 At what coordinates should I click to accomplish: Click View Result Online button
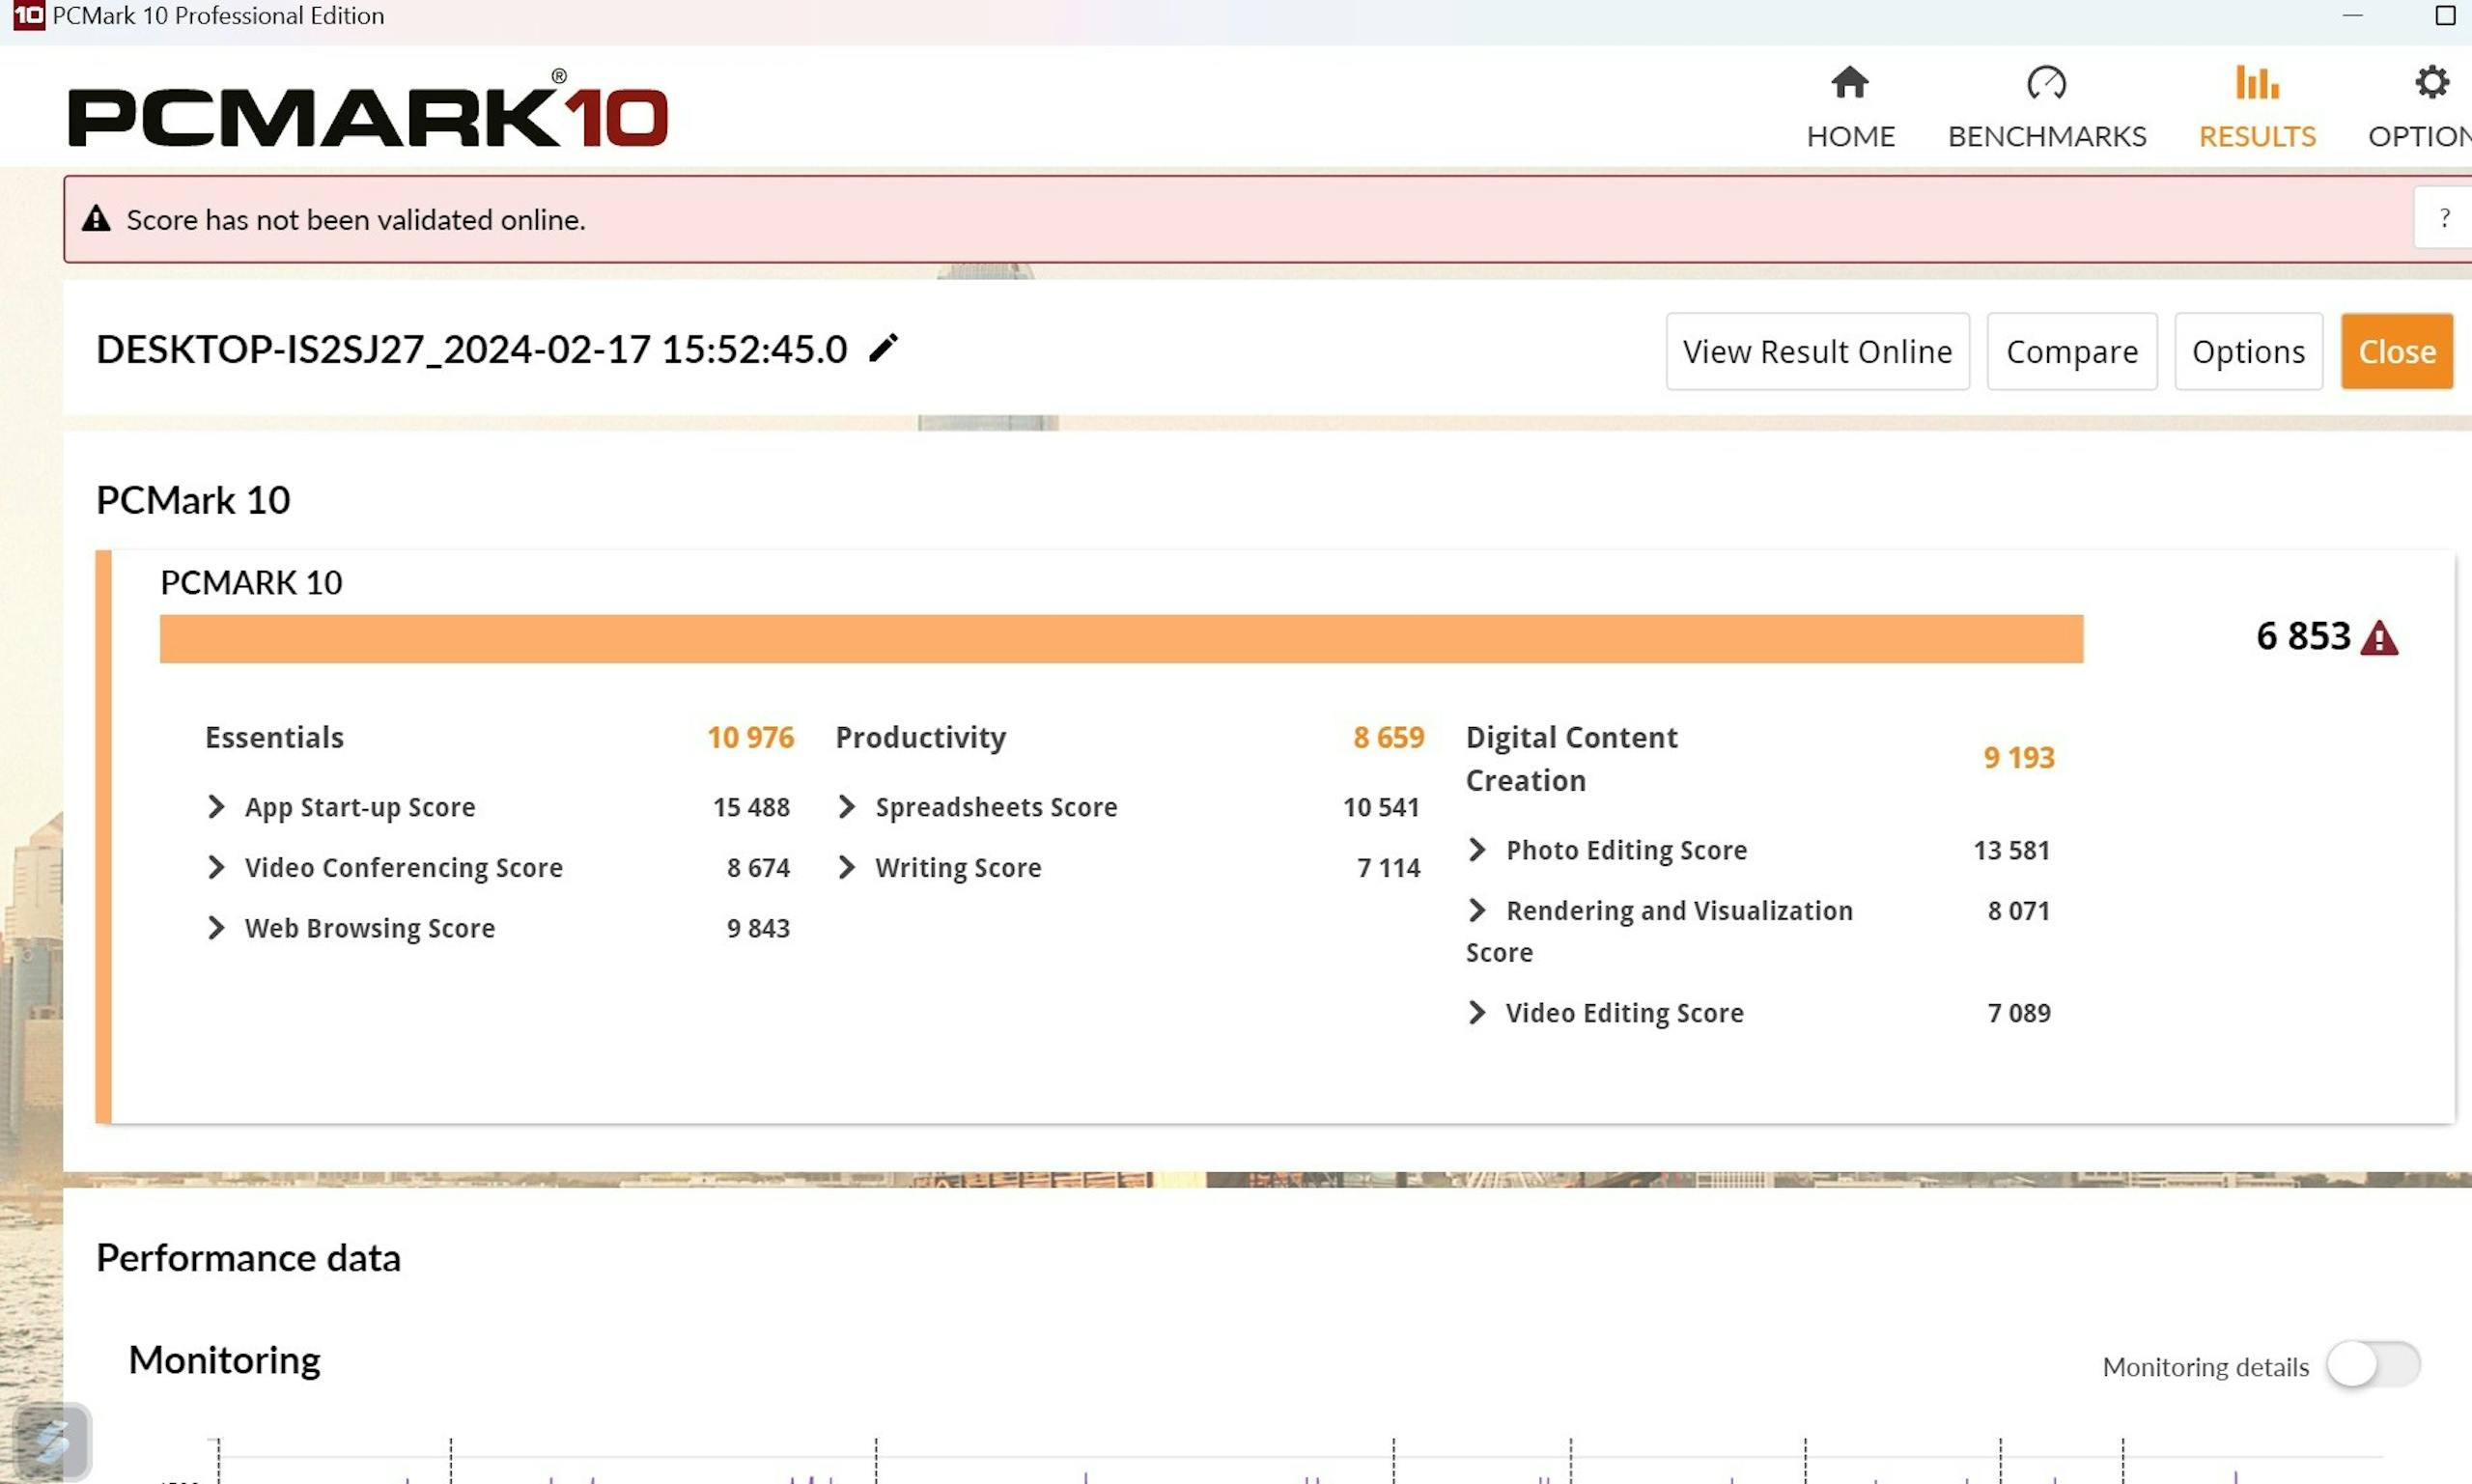coord(1817,351)
